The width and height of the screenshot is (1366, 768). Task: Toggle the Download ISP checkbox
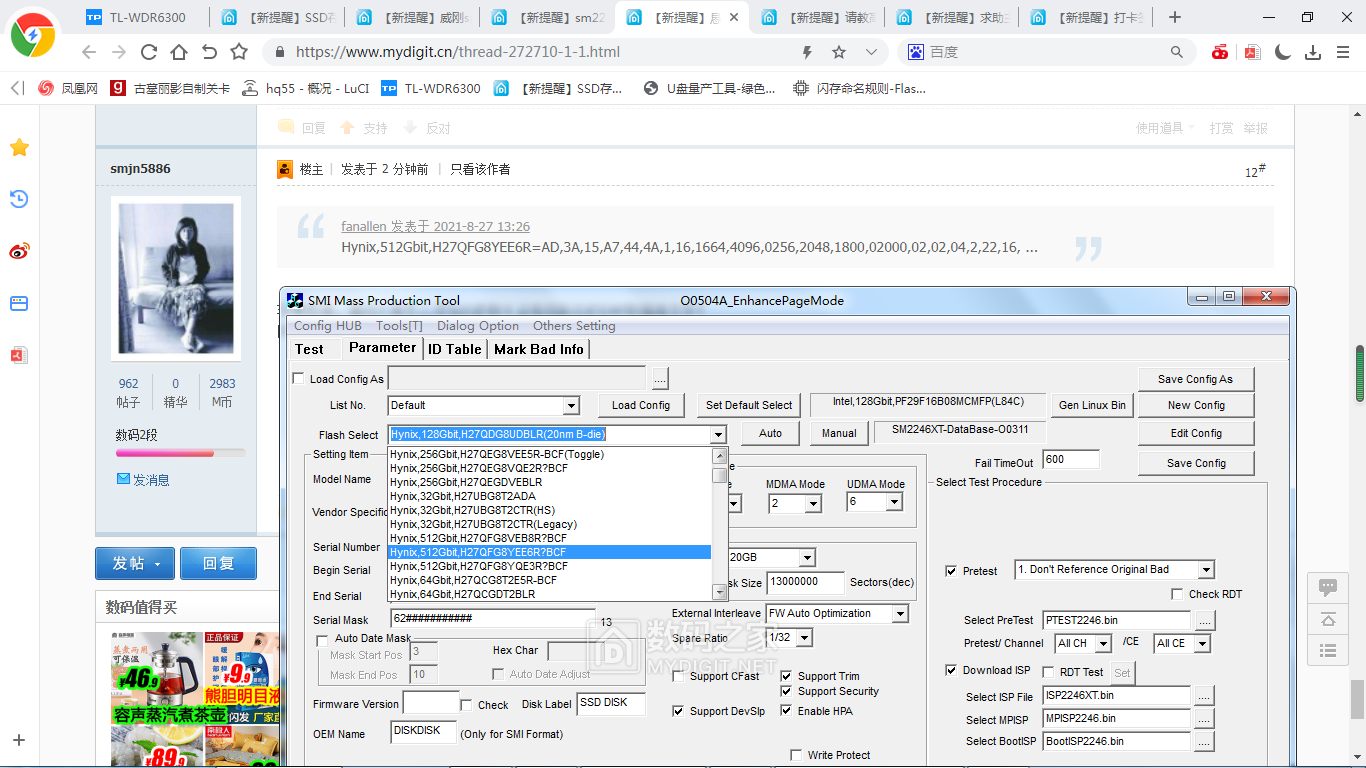[x=951, y=670]
